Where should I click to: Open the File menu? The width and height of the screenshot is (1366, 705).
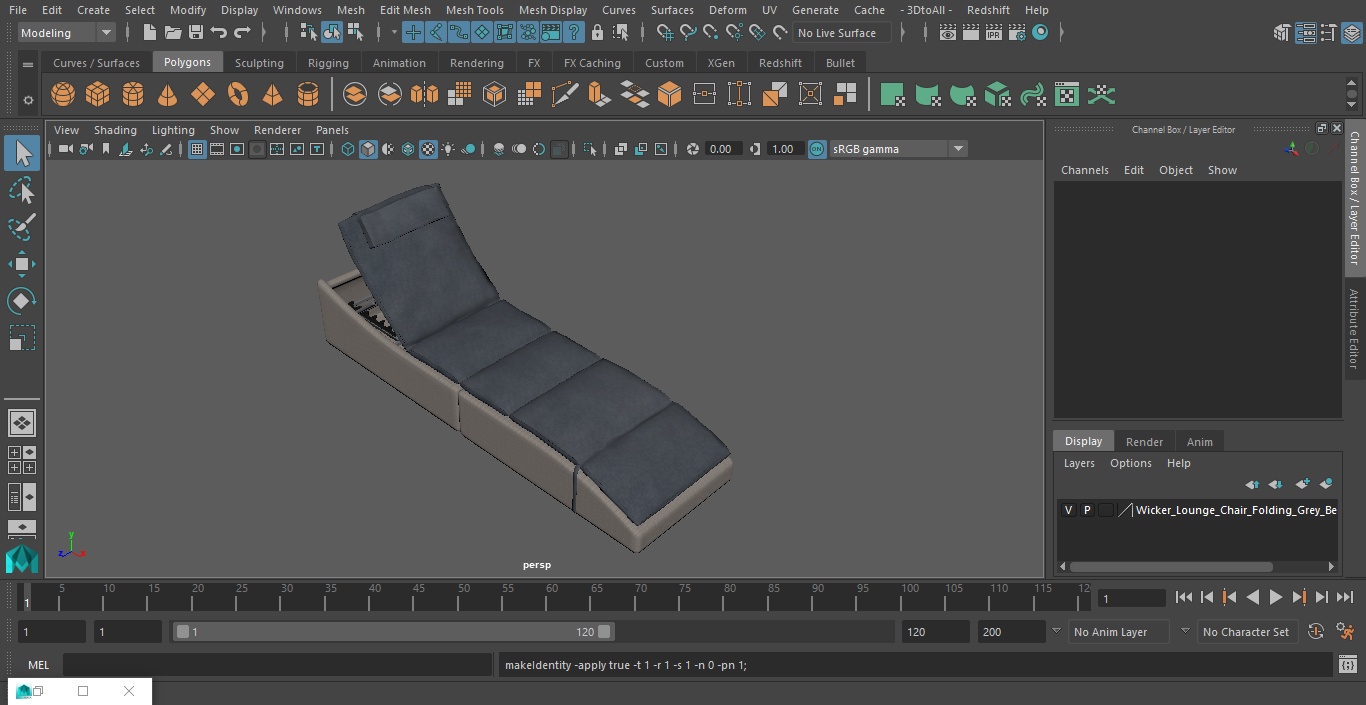click(18, 10)
